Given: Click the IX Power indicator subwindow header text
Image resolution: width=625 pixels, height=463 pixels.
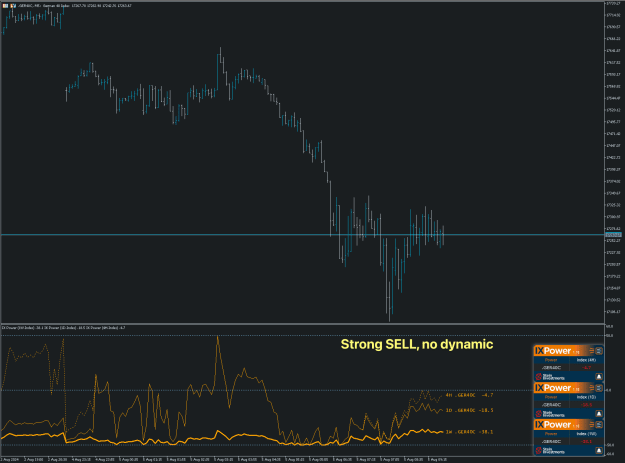Looking at the screenshot, I should tap(64, 328).
